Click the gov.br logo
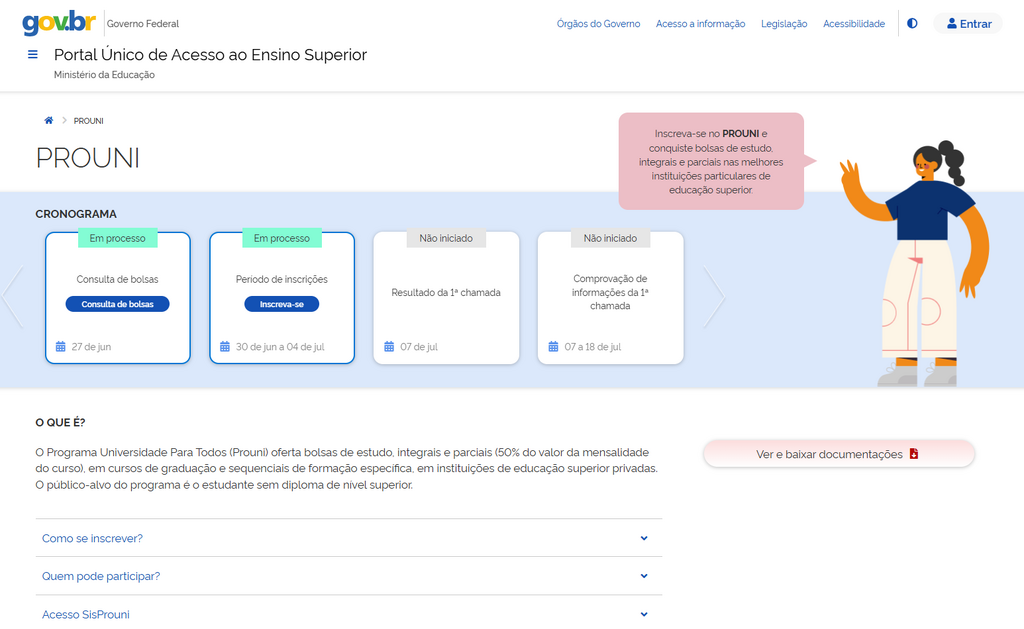 (59, 23)
